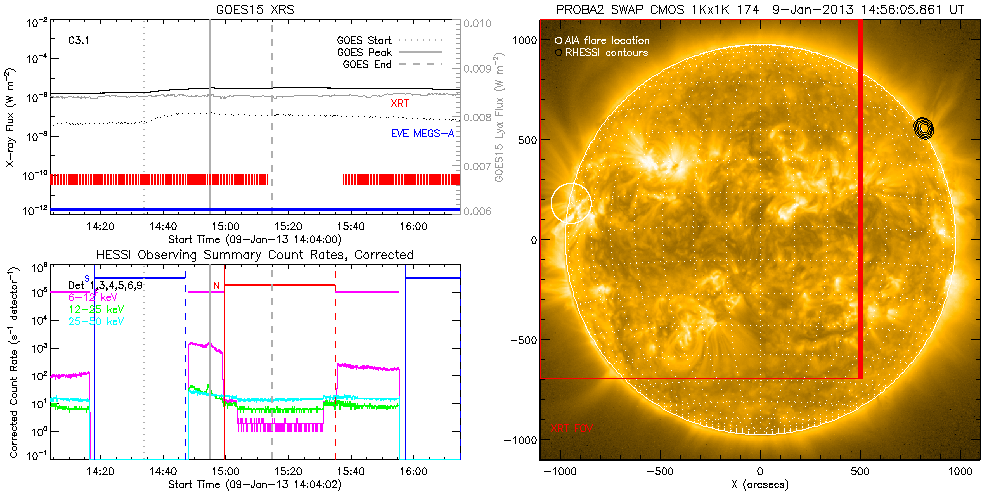Click the blue 'S' marker label
1000x500 pixels.
click(87, 279)
